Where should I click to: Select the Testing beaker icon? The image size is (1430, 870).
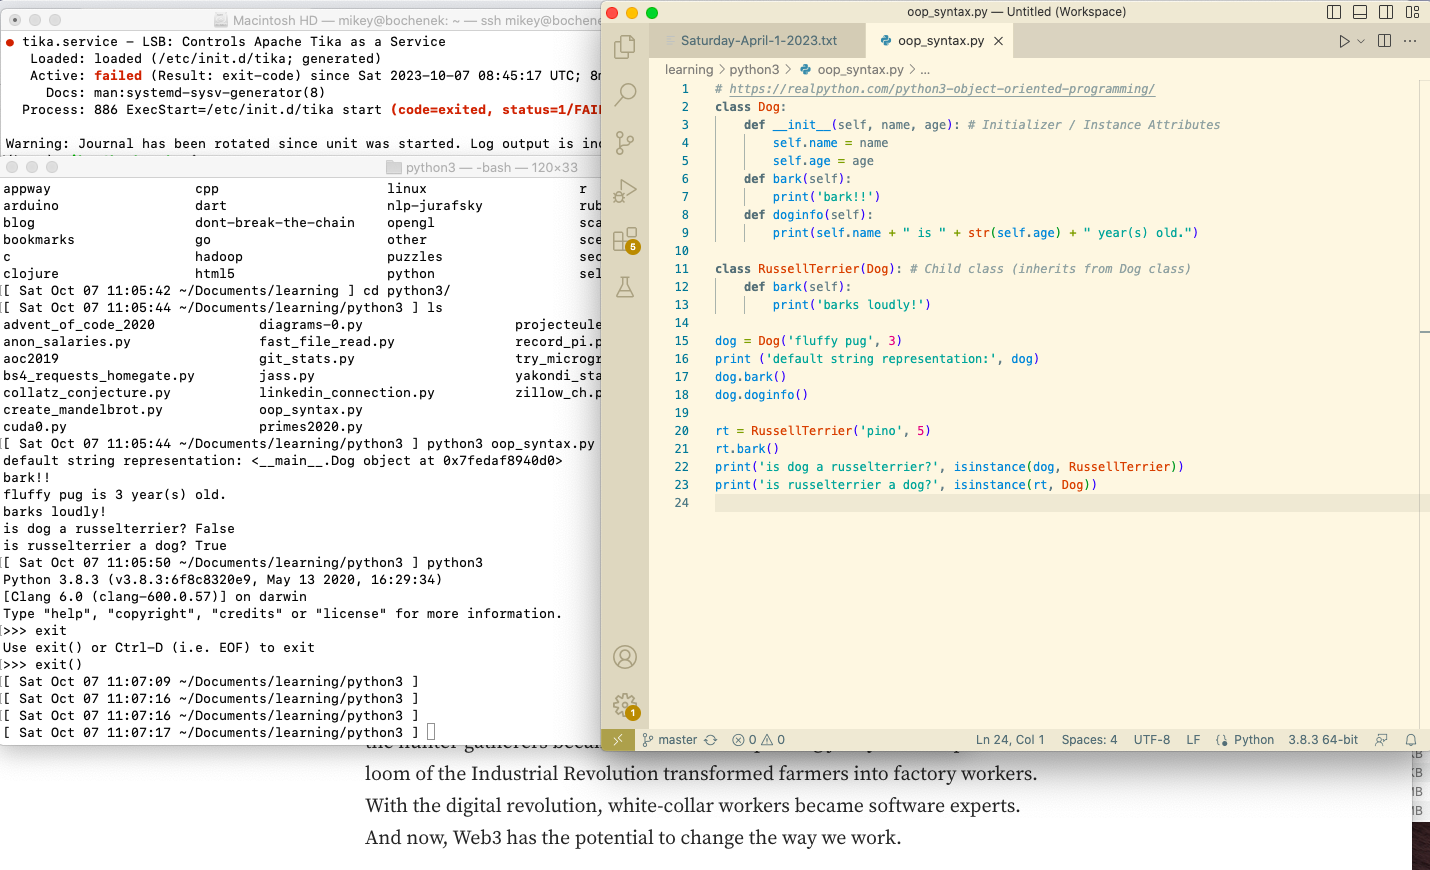click(x=625, y=287)
